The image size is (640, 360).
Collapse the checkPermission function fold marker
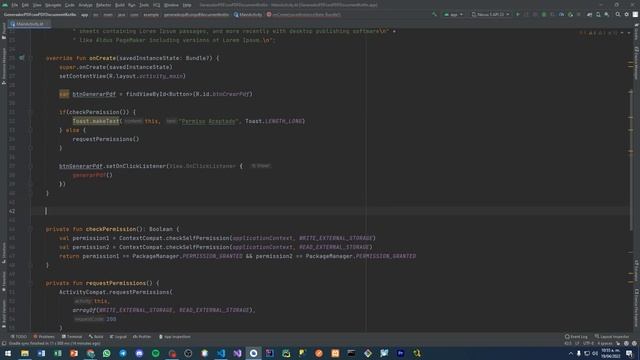click(31, 229)
